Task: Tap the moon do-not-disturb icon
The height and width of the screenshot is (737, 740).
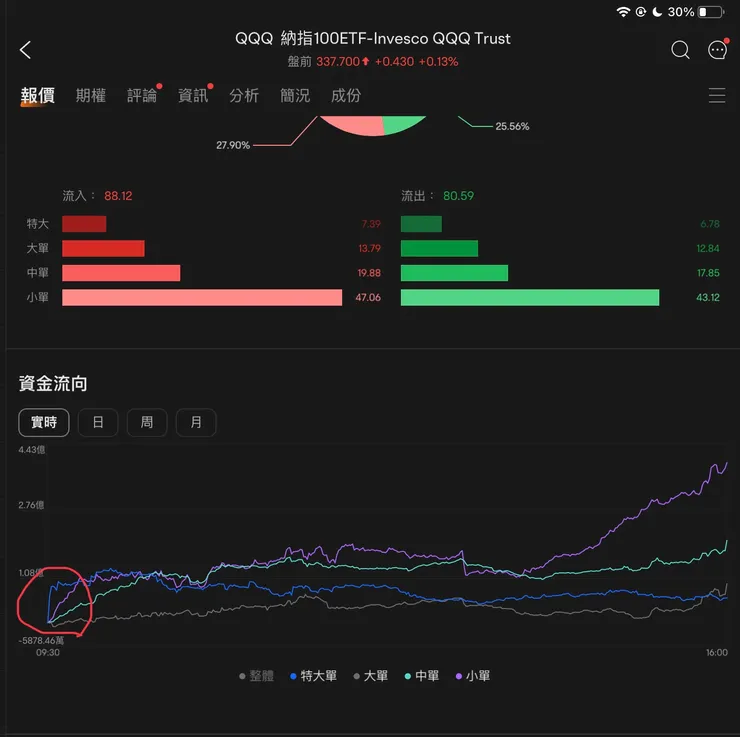Action: (657, 12)
